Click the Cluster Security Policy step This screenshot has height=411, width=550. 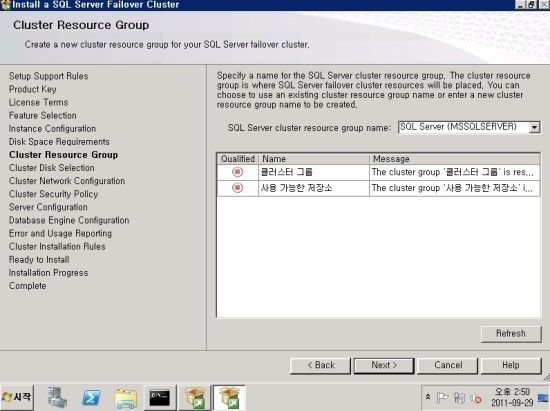coord(53,194)
